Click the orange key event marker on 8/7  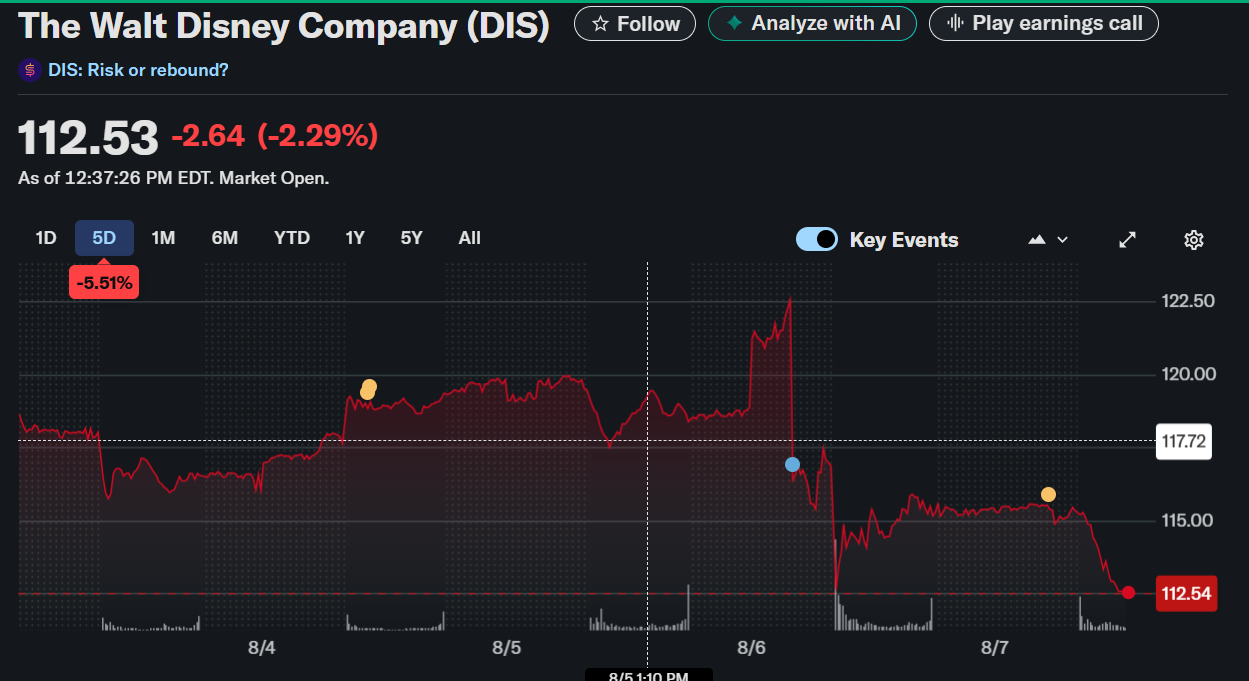click(x=1048, y=494)
